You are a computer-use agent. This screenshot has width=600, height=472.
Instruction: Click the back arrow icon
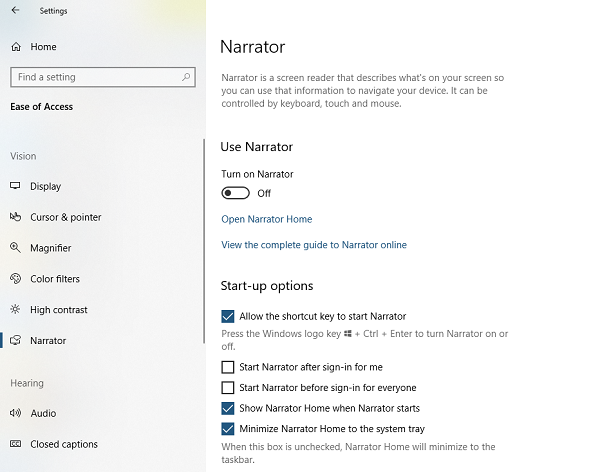[x=15, y=11]
